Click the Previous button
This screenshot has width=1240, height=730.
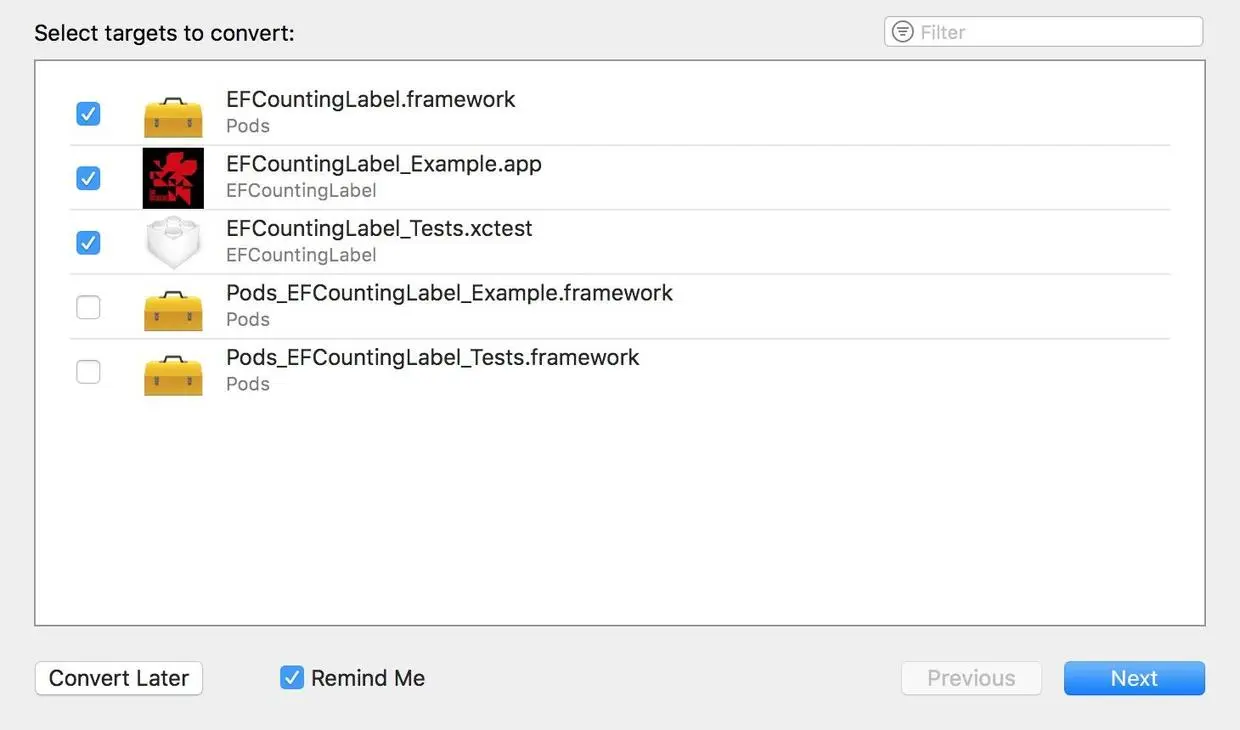[971, 678]
